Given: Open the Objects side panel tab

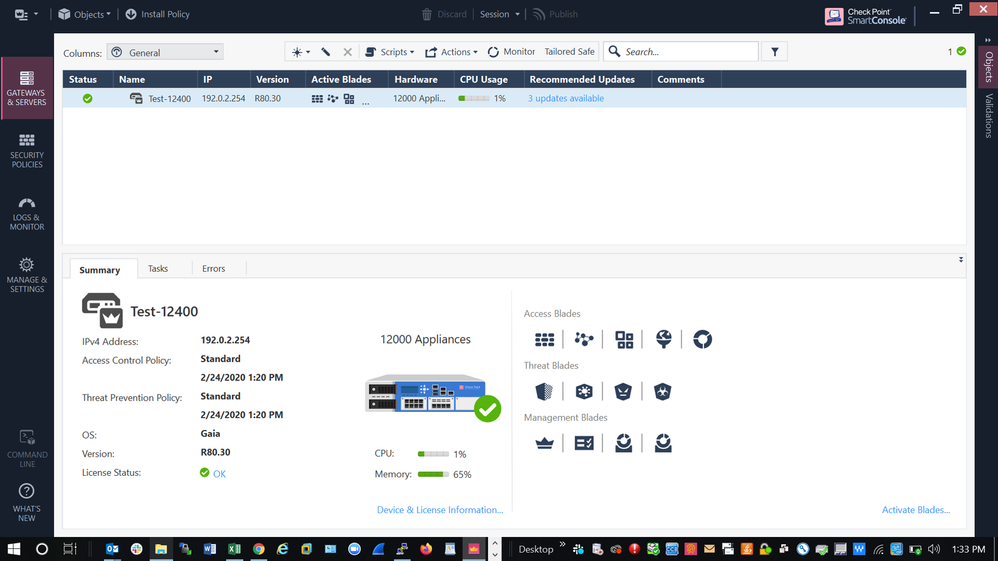Looking at the screenshot, I should 988,67.
